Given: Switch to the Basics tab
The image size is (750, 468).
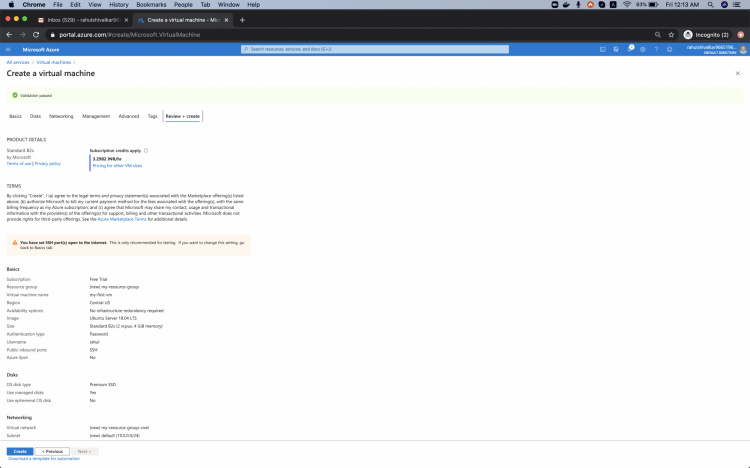Looking at the screenshot, I should pyautogui.click(x=15, y=116).
